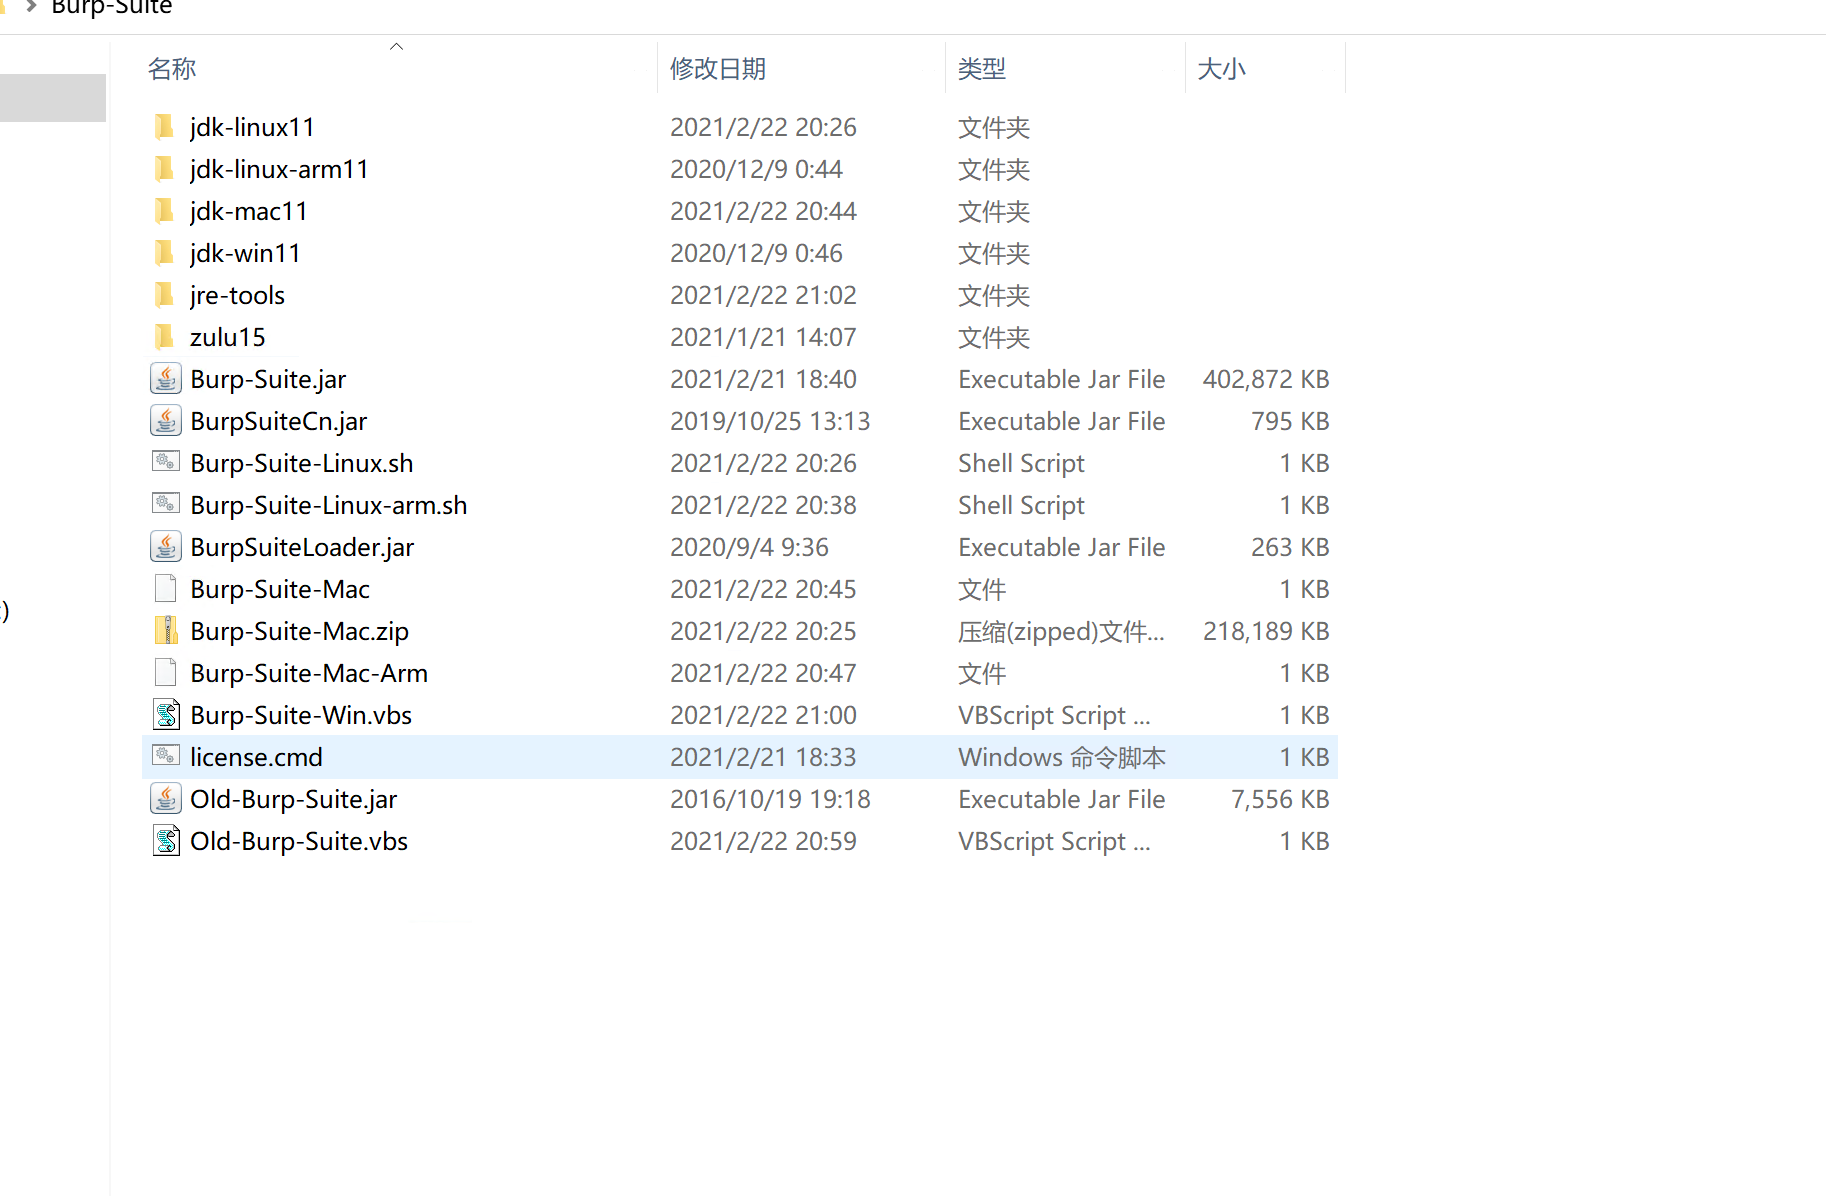The width and height of the screenshot is (1826, 1196).
Task: Click the highlighted item in left navigation pane
Action: click(52, 98)
